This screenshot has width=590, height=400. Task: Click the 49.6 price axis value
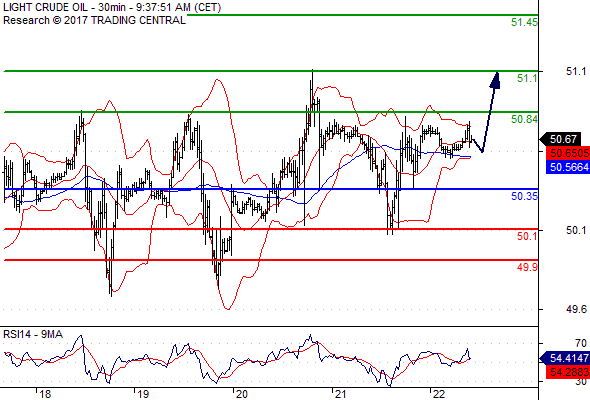tap(576, 309)
